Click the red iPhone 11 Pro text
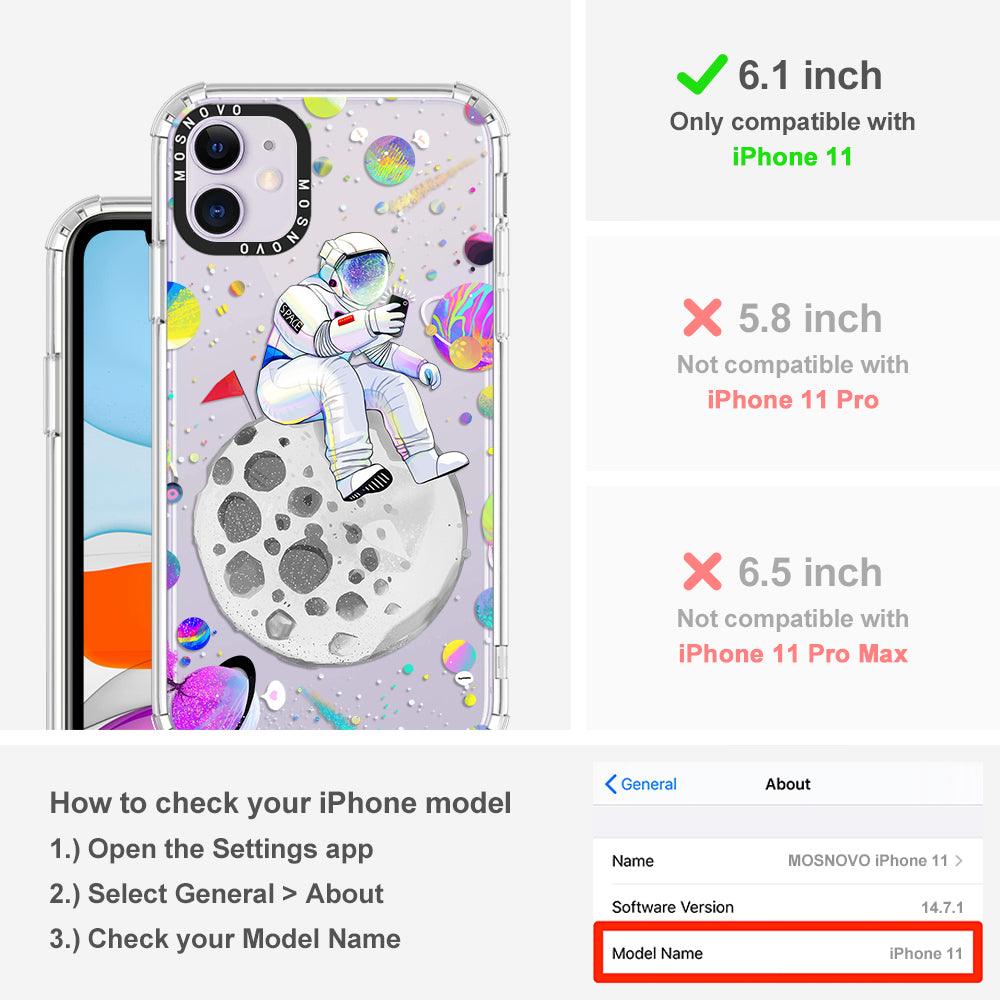Screen dimensions: 1000x1000 point(793,400)
